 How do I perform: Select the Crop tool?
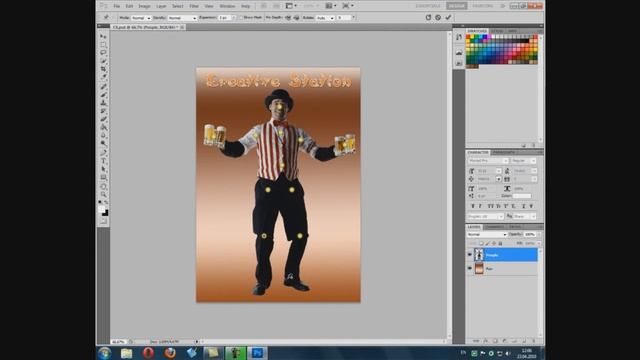tap(103, 69)
